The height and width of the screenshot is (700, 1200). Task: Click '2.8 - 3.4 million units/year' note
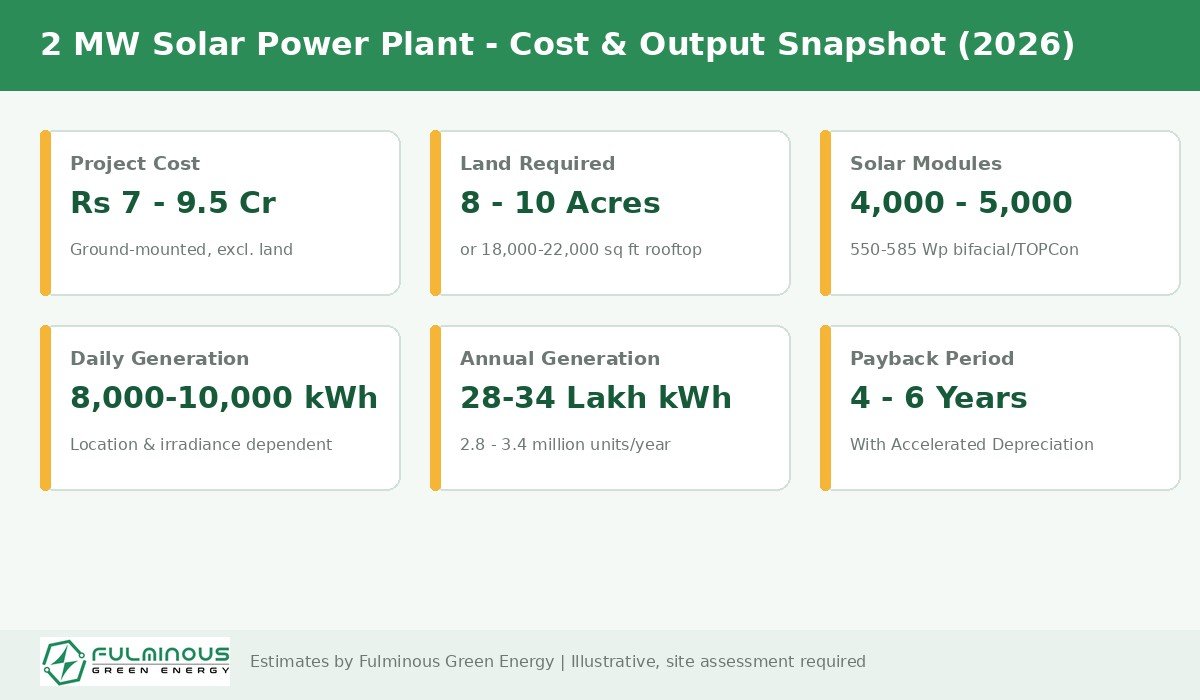pos(565,445)
